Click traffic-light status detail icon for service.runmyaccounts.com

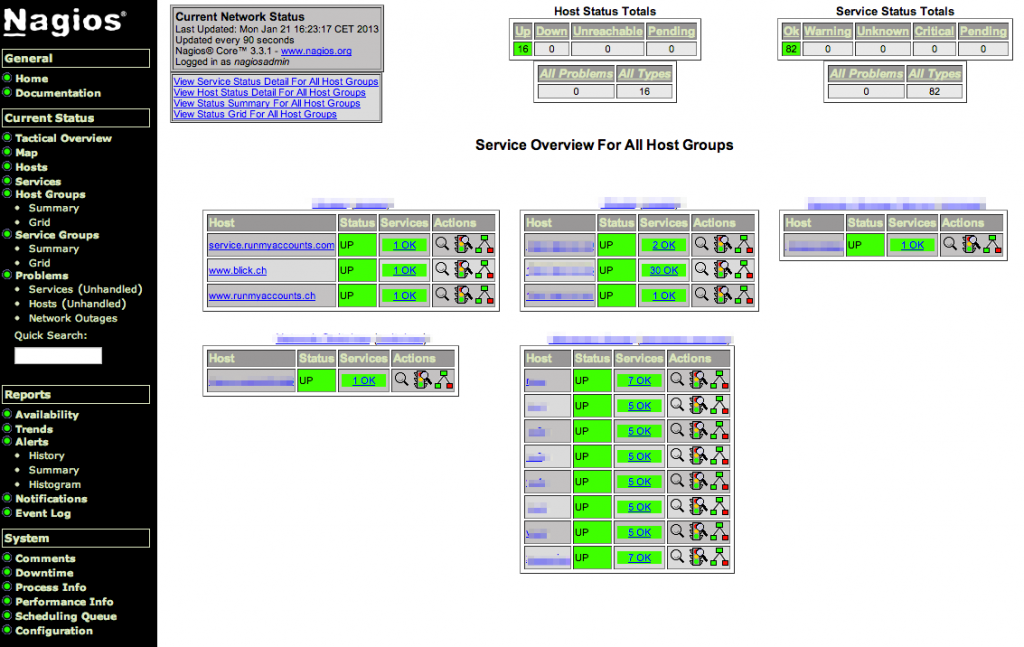coord(463,244)
